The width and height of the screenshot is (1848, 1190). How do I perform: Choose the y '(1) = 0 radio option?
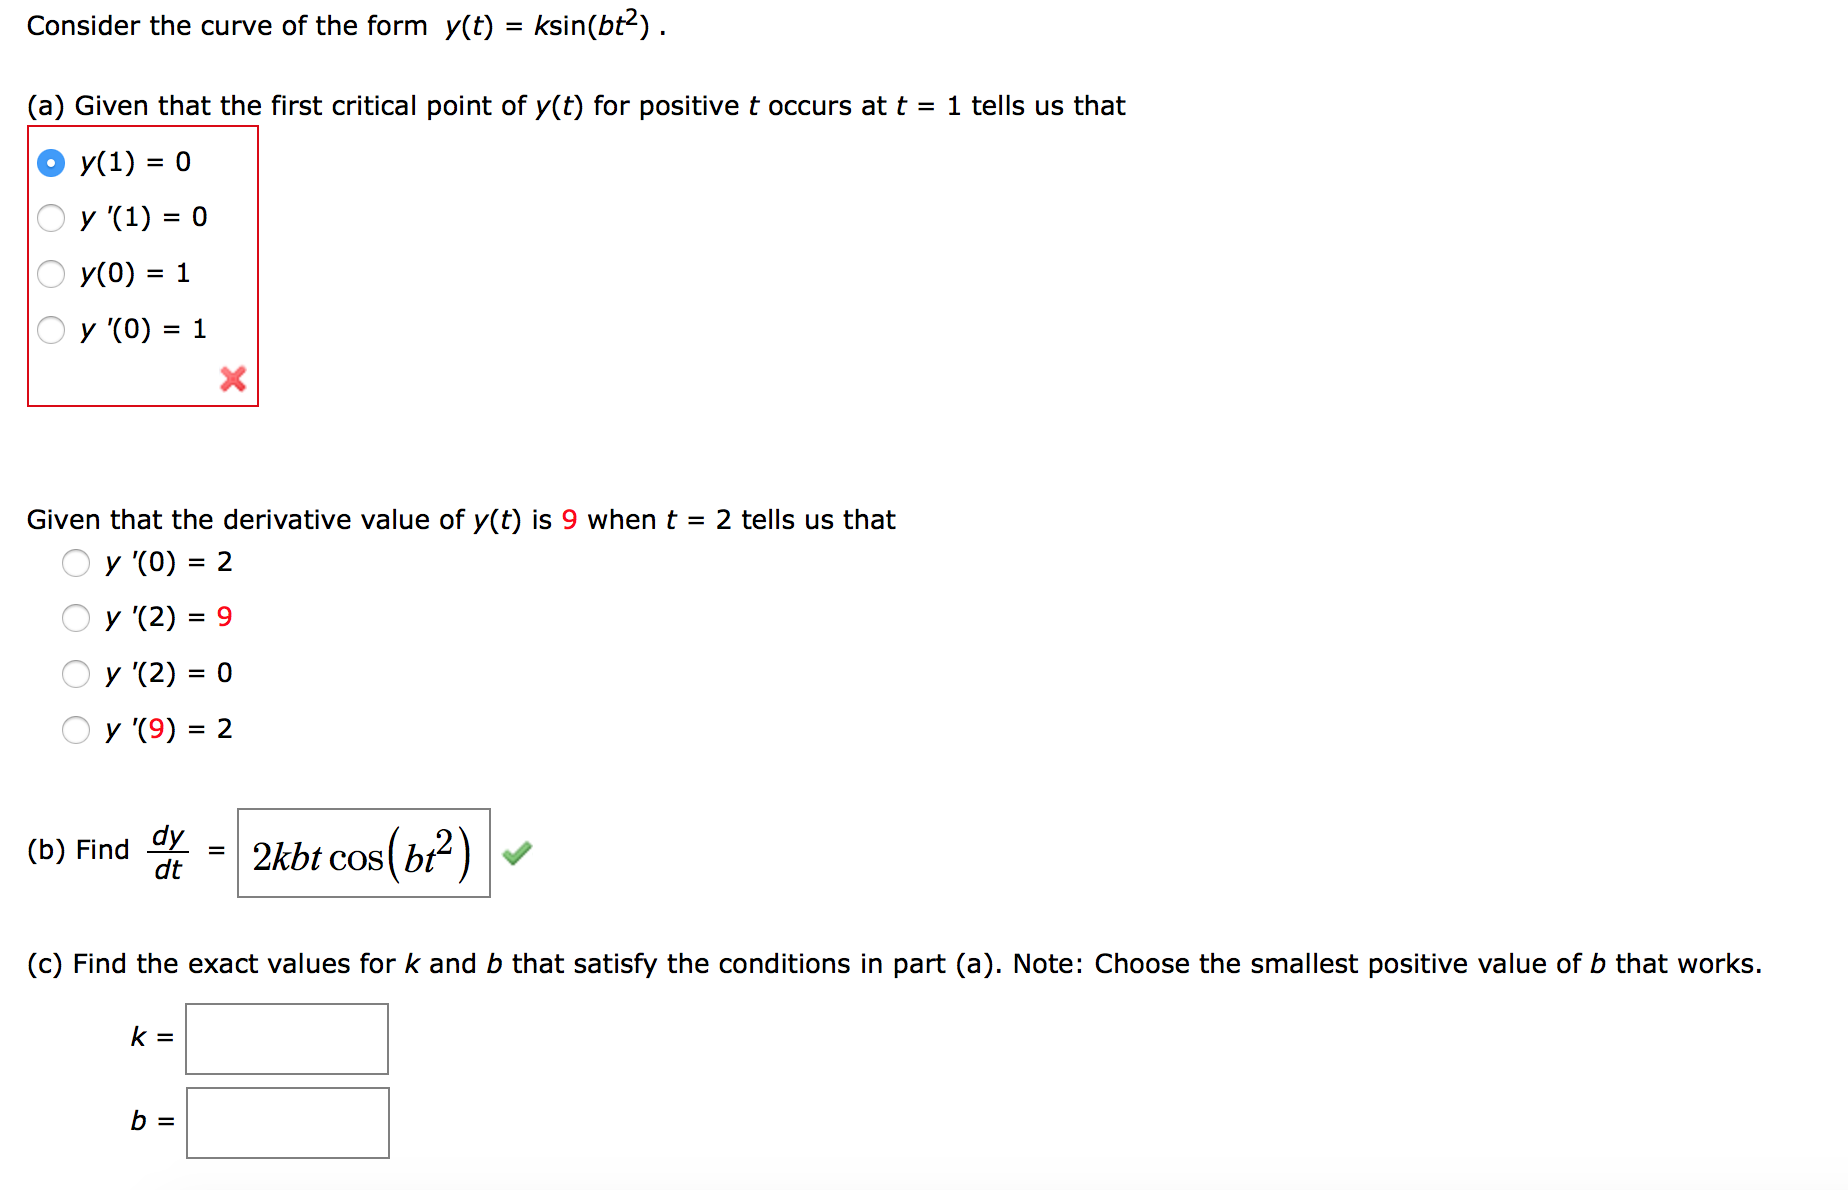click(51, 217)
